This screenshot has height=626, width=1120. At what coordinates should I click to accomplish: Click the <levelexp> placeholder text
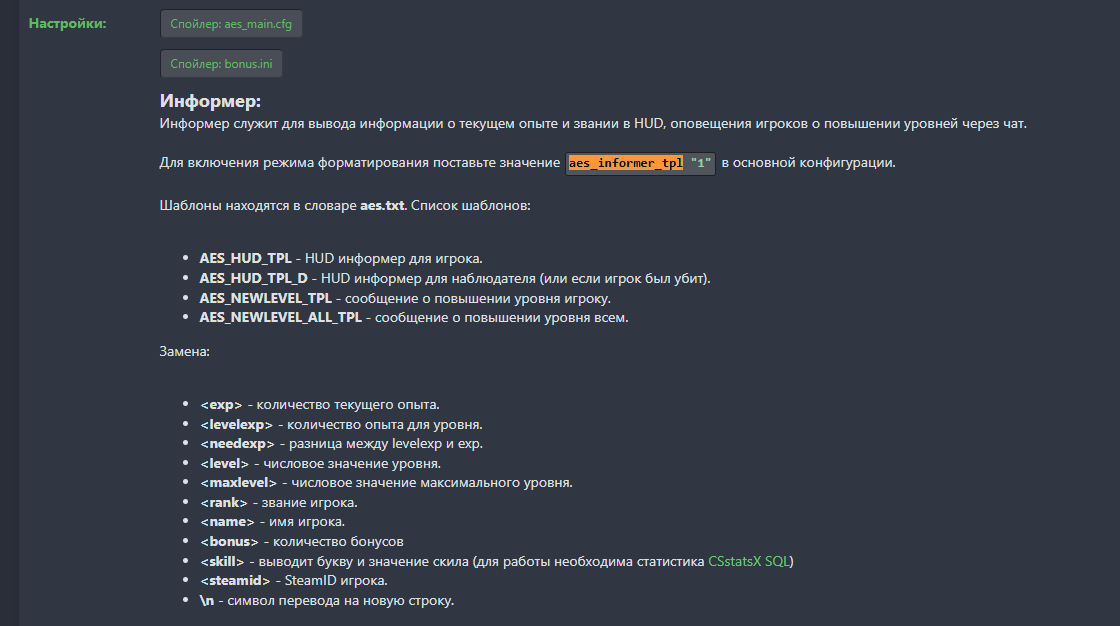tap(236, 425)
